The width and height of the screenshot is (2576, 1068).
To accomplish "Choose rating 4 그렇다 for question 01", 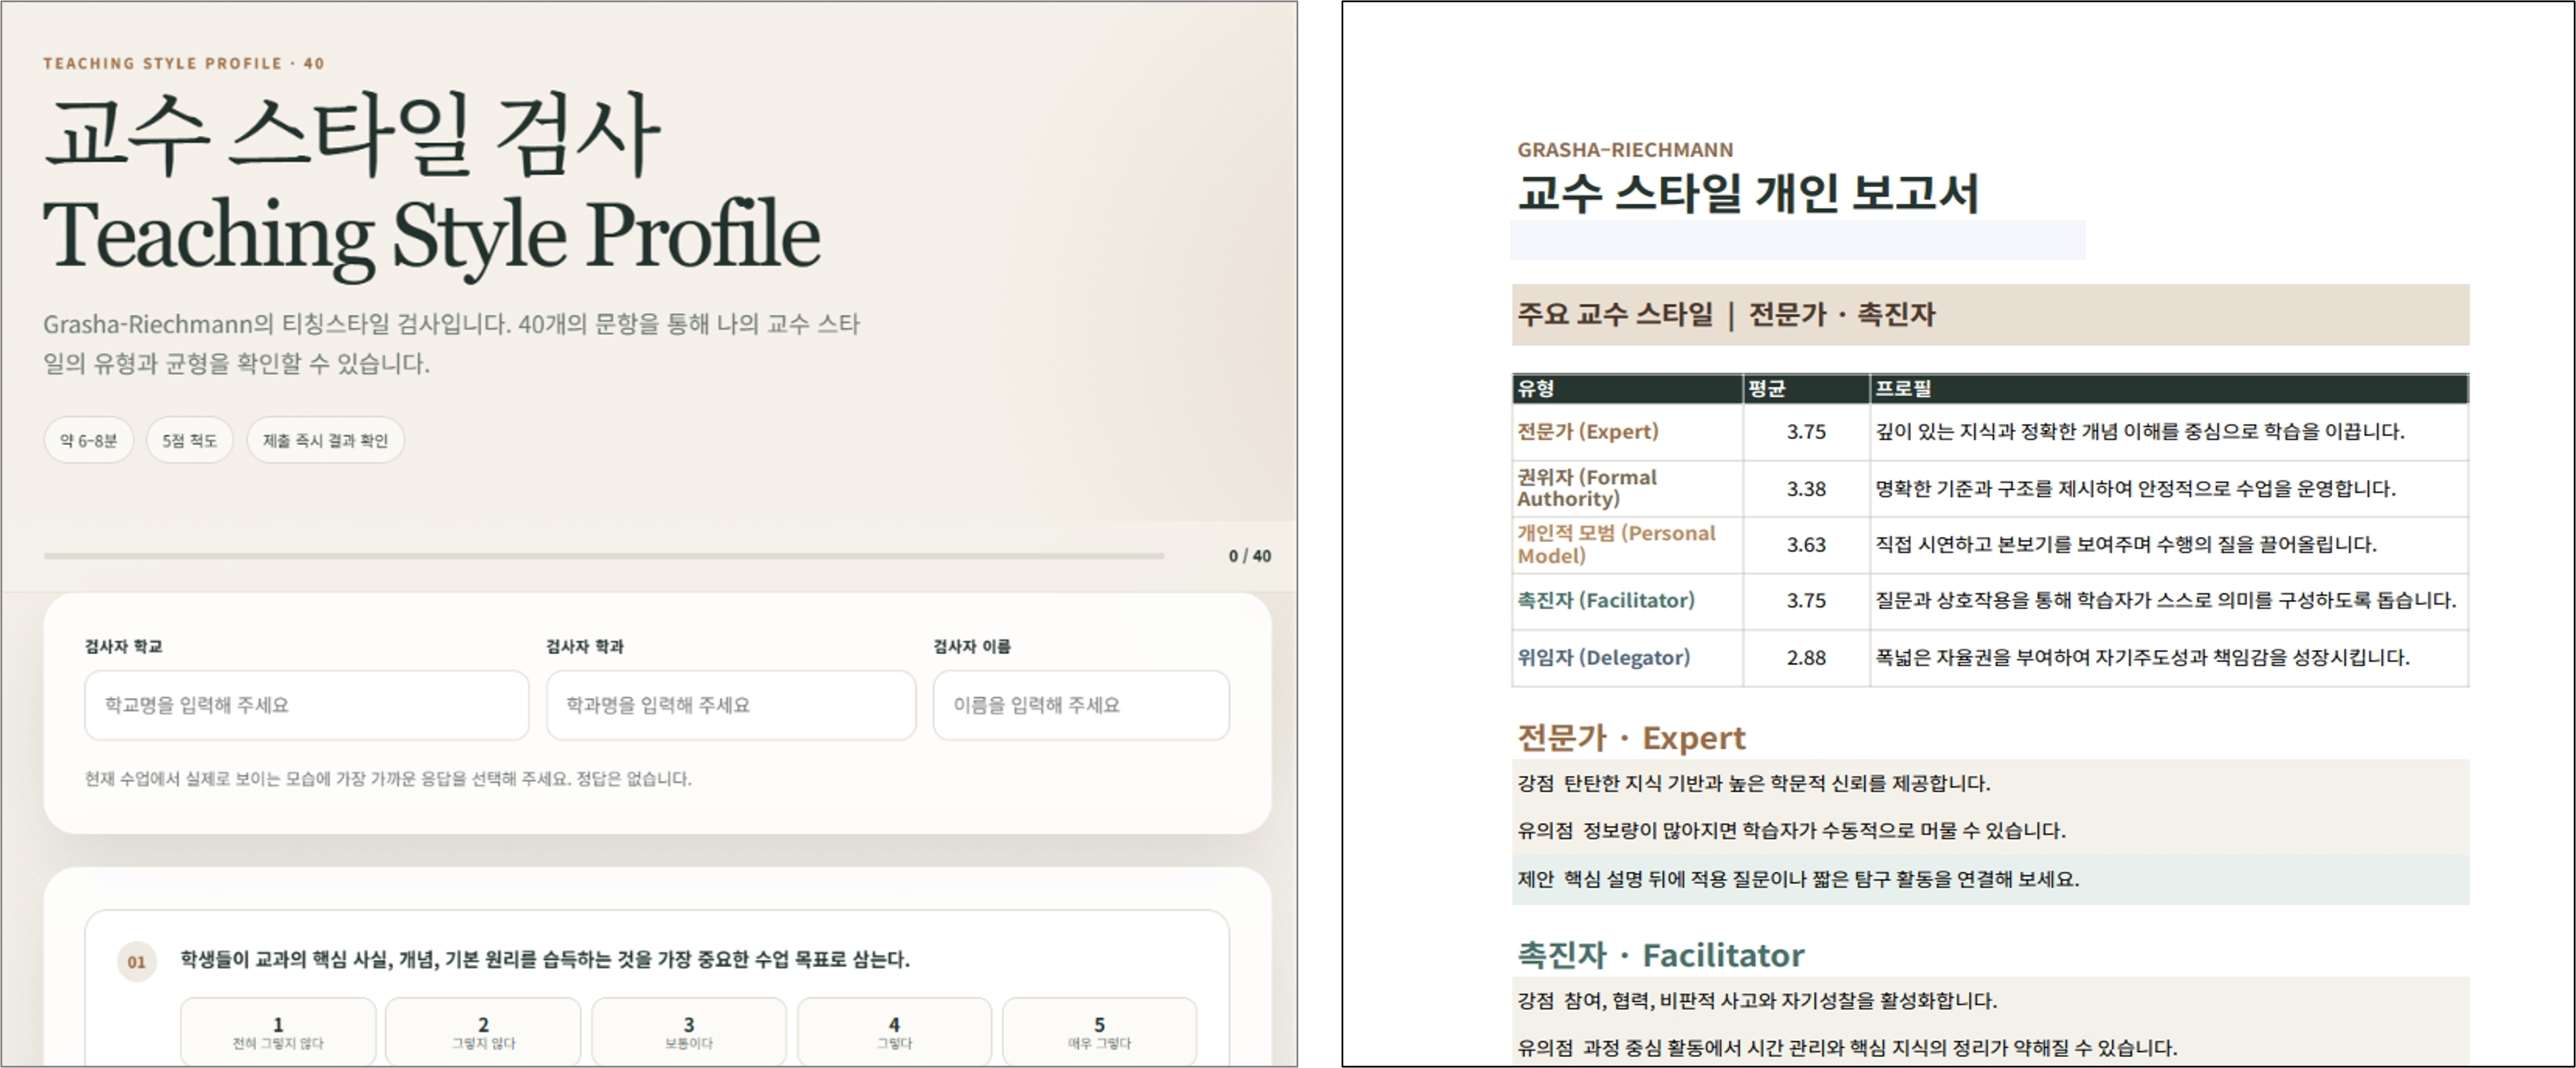I will tap(894, 1031).
